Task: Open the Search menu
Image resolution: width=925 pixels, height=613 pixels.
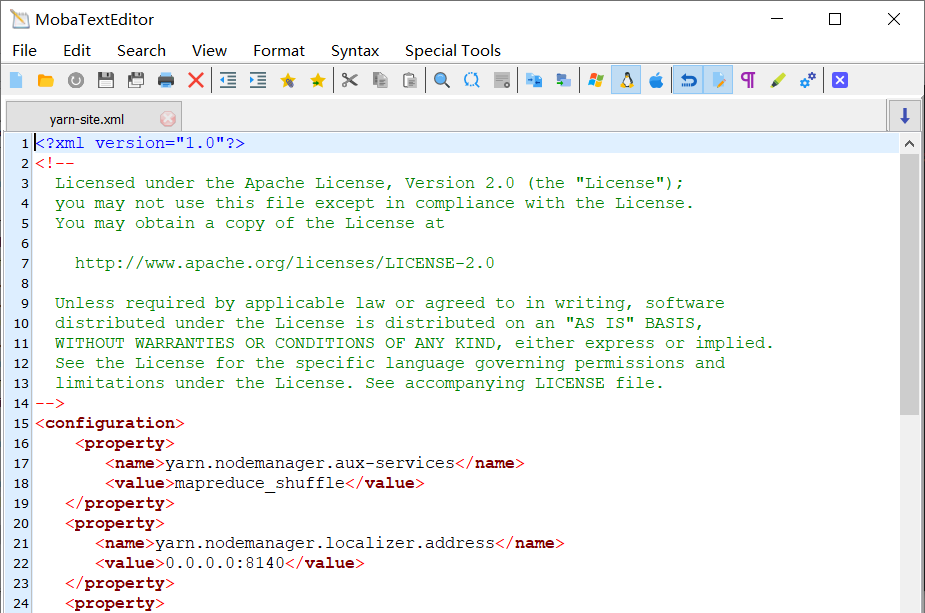Action: click(141, 51)
